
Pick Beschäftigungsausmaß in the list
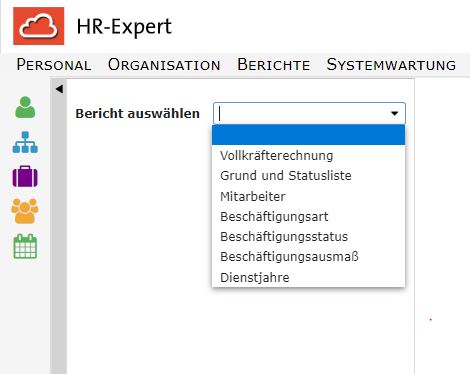(x=308, y=257)
